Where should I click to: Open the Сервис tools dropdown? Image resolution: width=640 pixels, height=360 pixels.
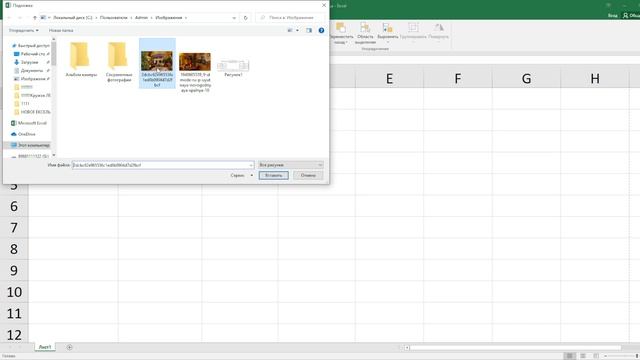[241, 176]
